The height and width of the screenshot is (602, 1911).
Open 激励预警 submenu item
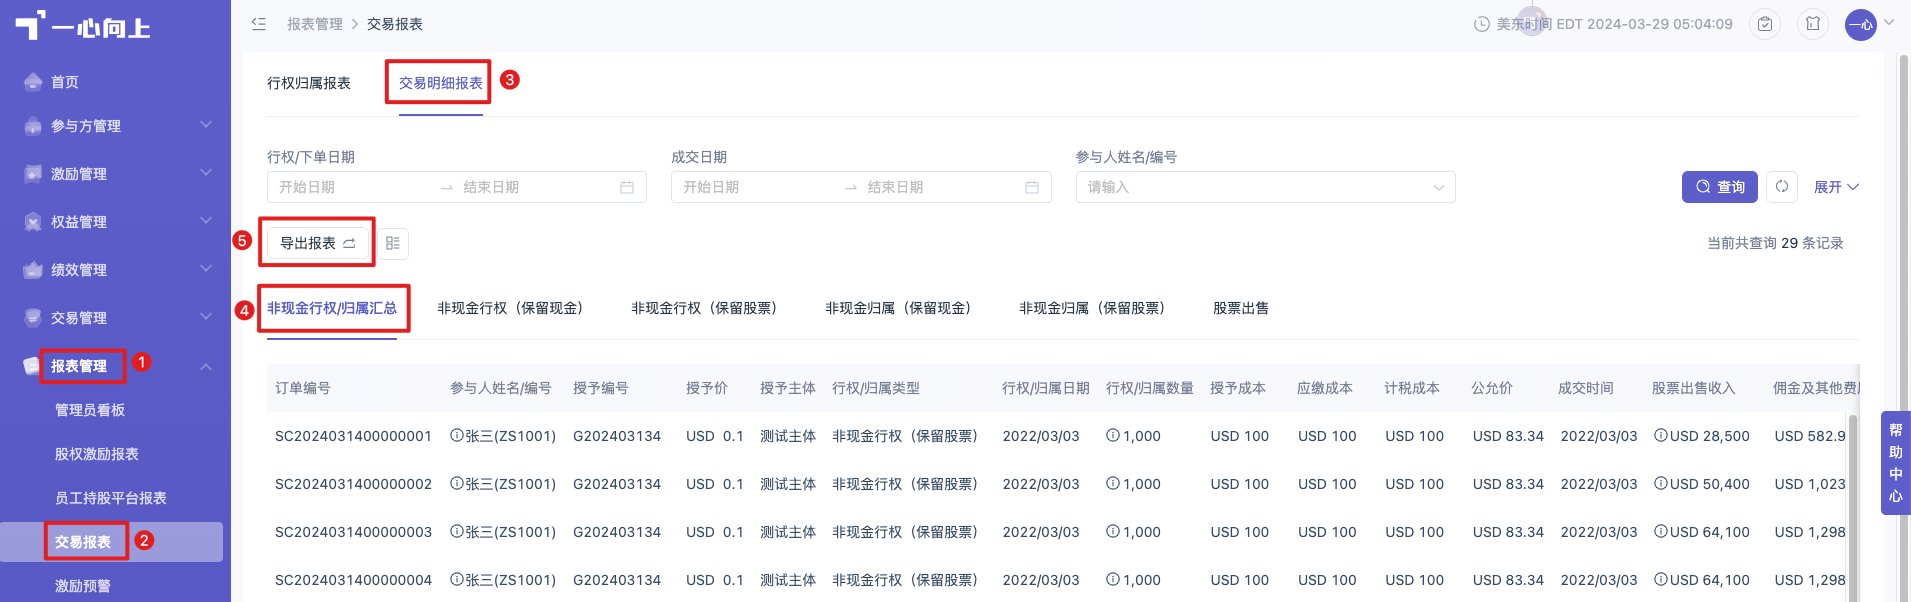pos(83,586)
